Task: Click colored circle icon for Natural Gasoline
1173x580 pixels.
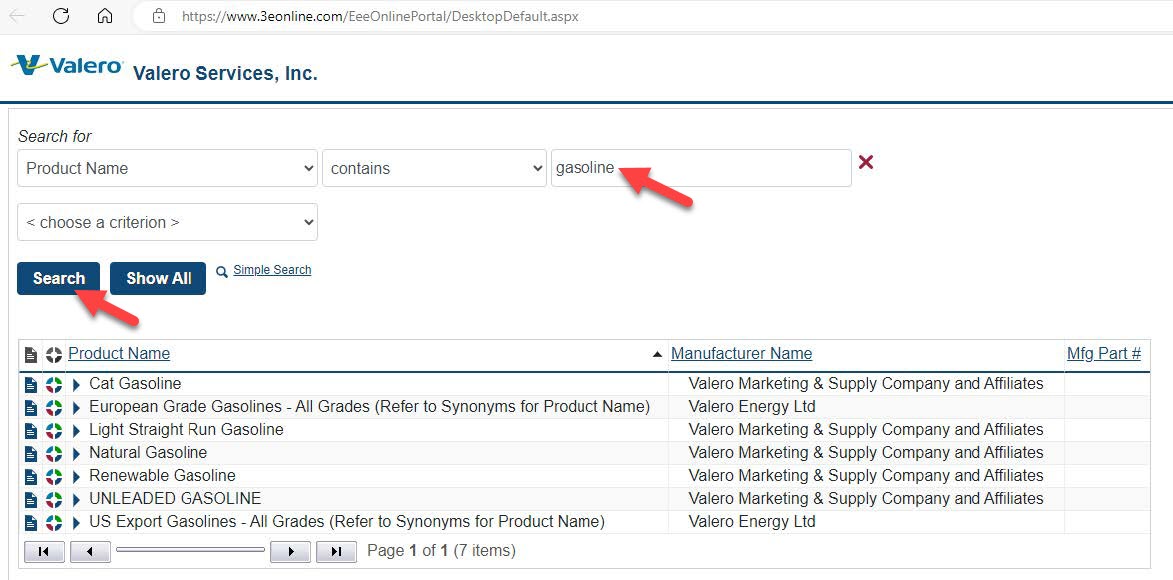Action: coord(54,454)
